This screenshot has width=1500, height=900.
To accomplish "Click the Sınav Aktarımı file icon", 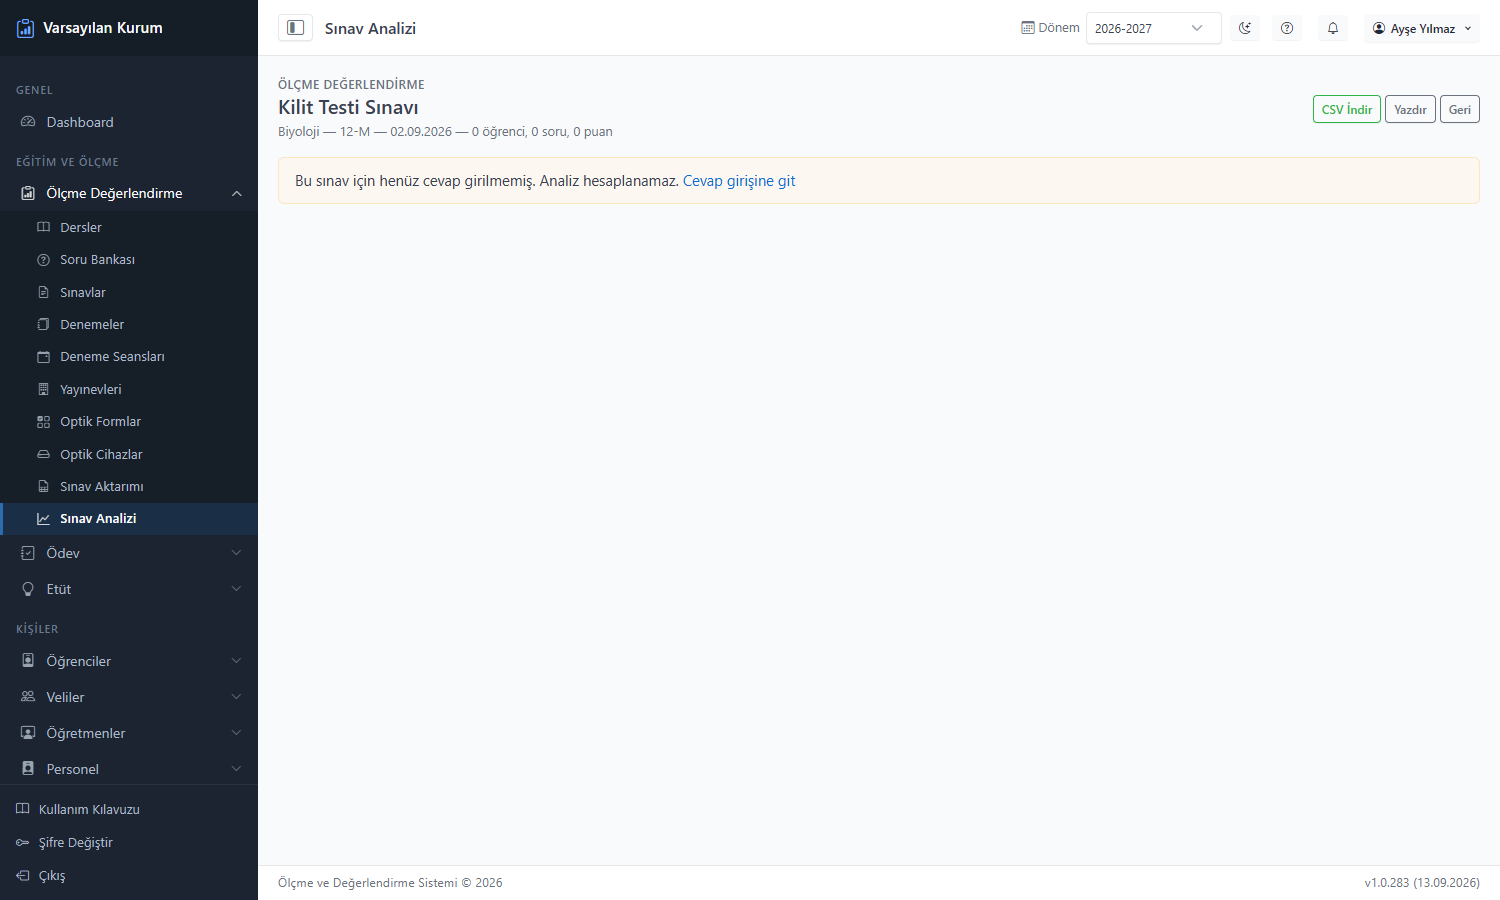I will [43, 486].
